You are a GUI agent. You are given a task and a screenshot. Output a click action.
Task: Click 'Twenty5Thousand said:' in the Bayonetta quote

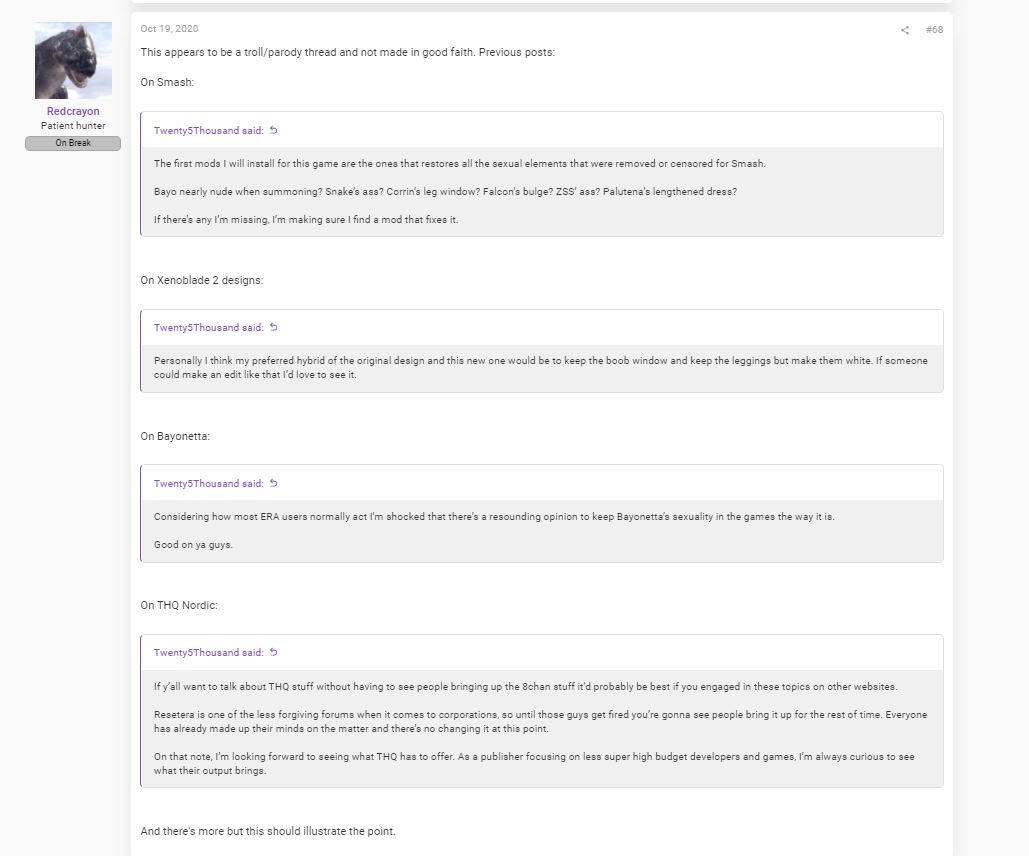(209, 484)
